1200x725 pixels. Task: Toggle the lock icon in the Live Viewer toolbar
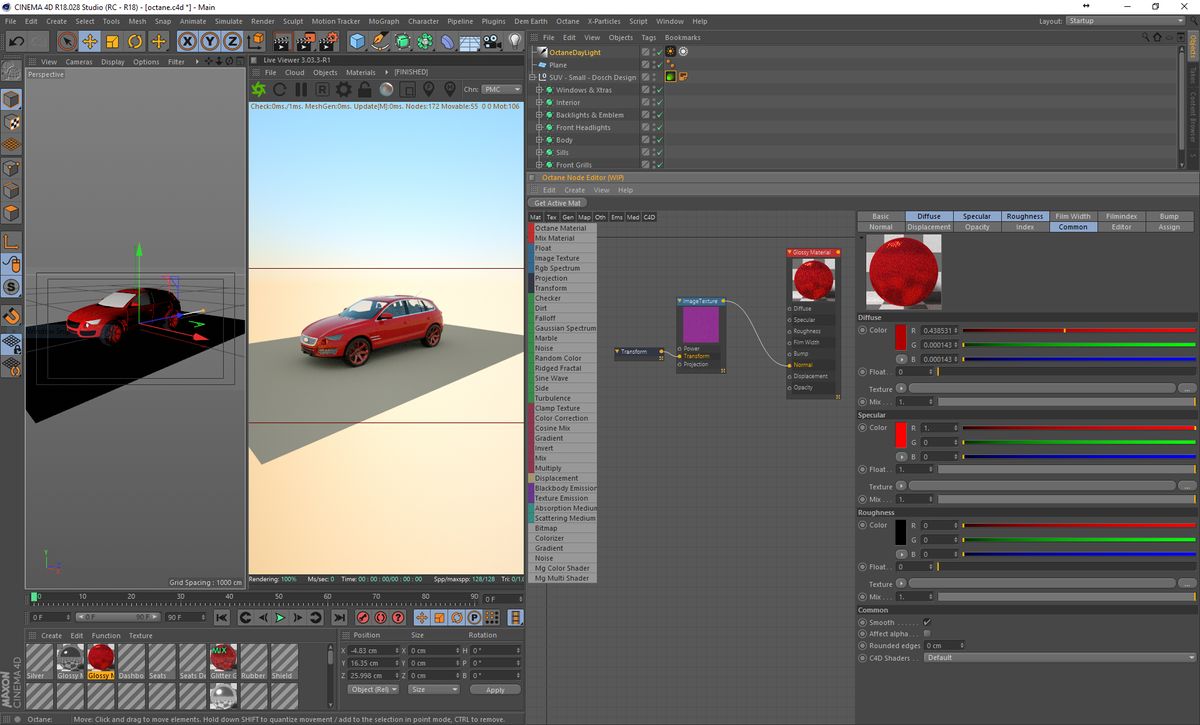tap(363, 88)
